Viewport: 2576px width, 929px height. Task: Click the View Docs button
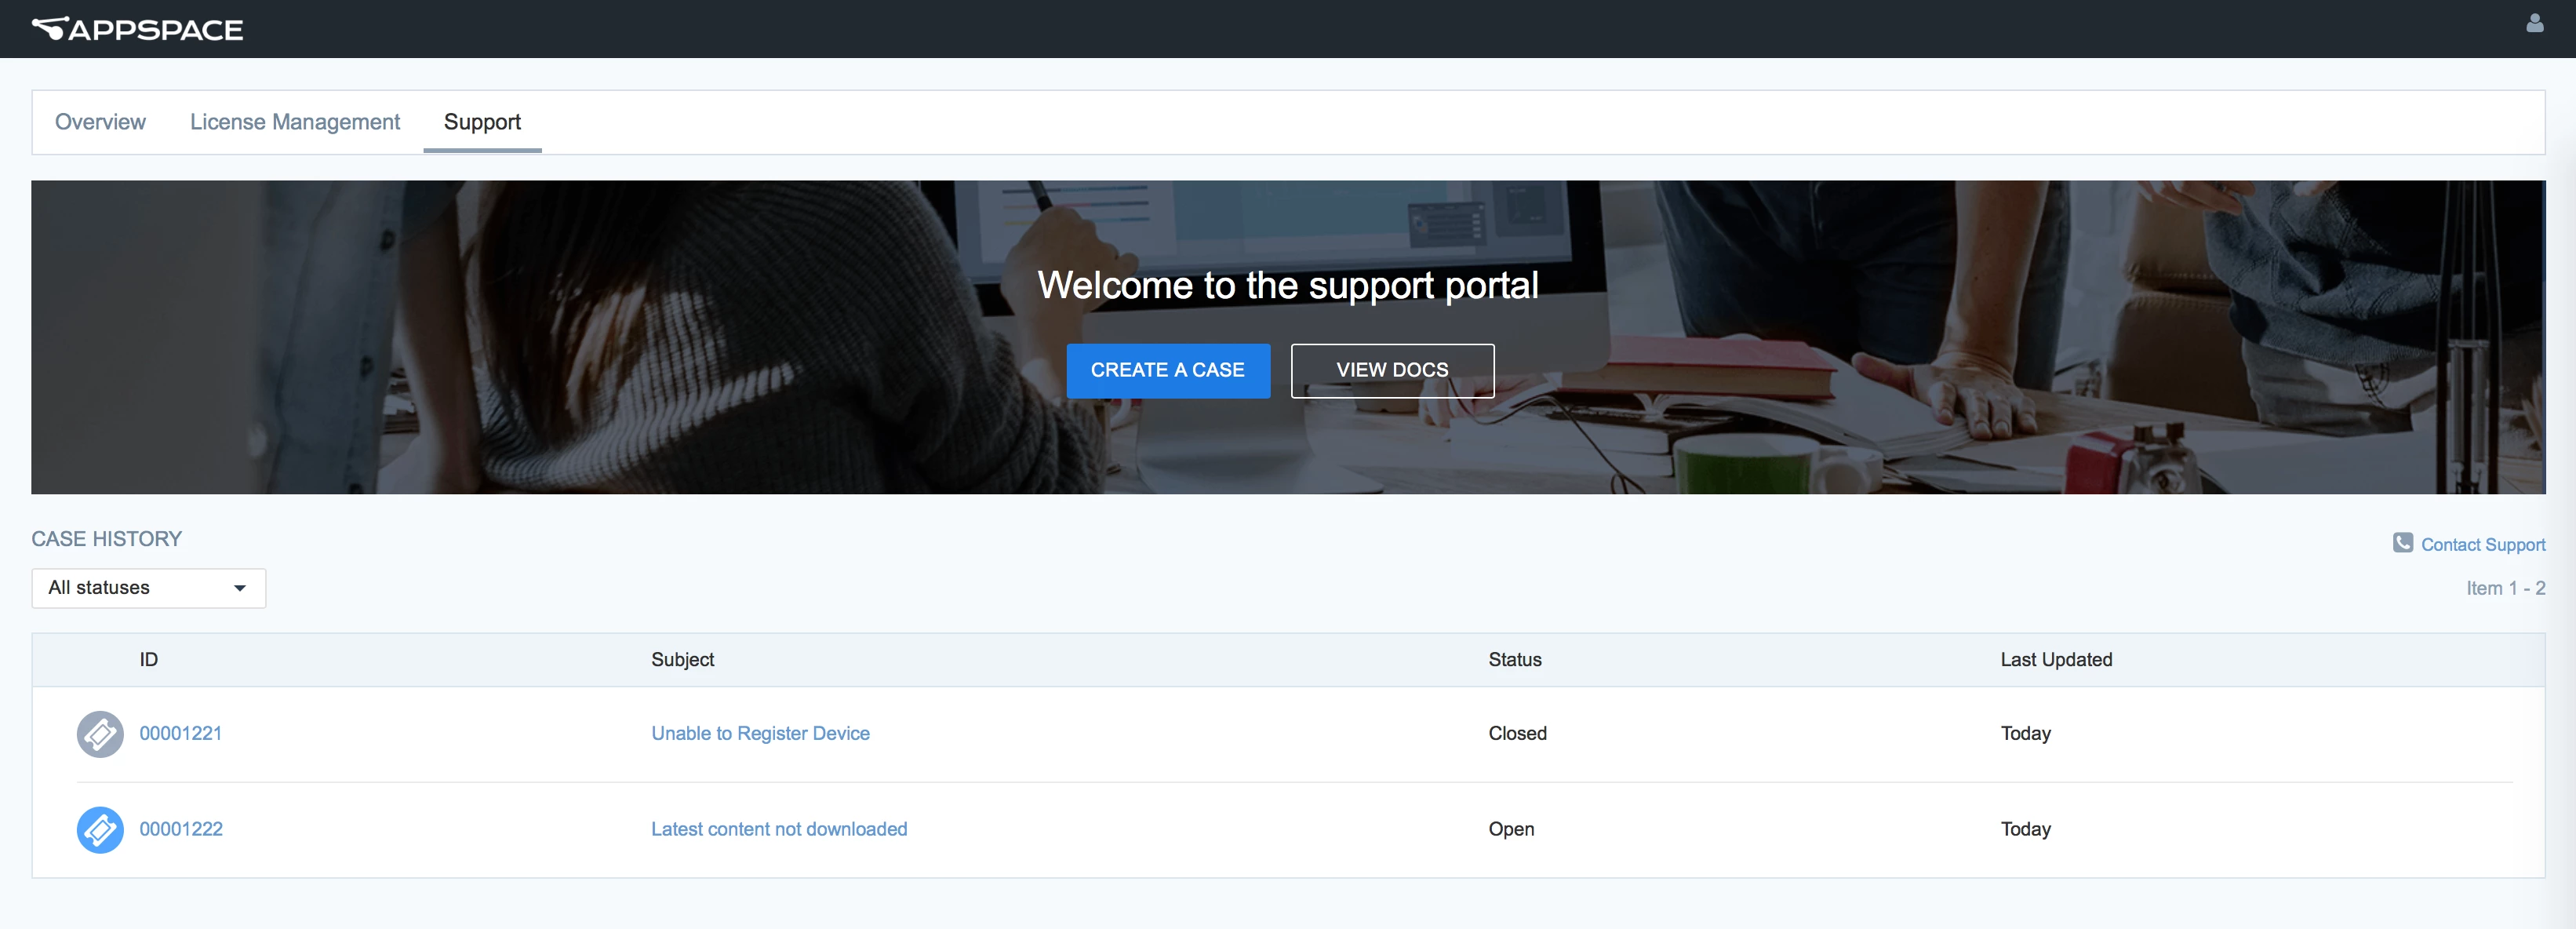[x=1392, y=370]
